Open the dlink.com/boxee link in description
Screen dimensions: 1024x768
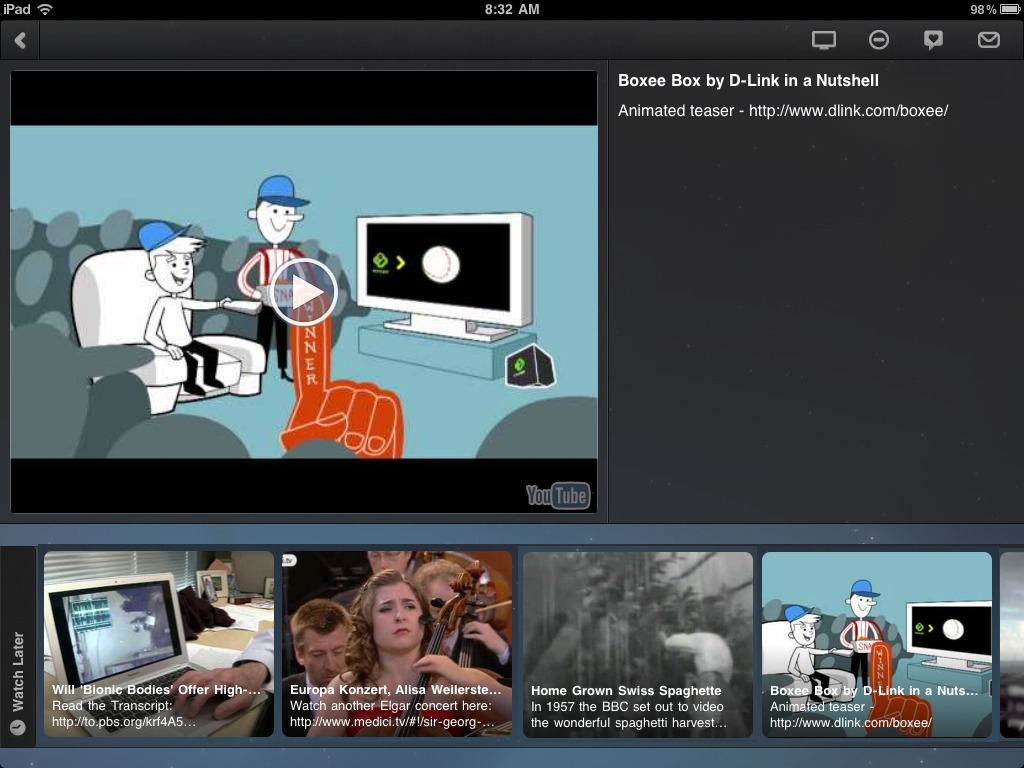click(x=848, y=111)
